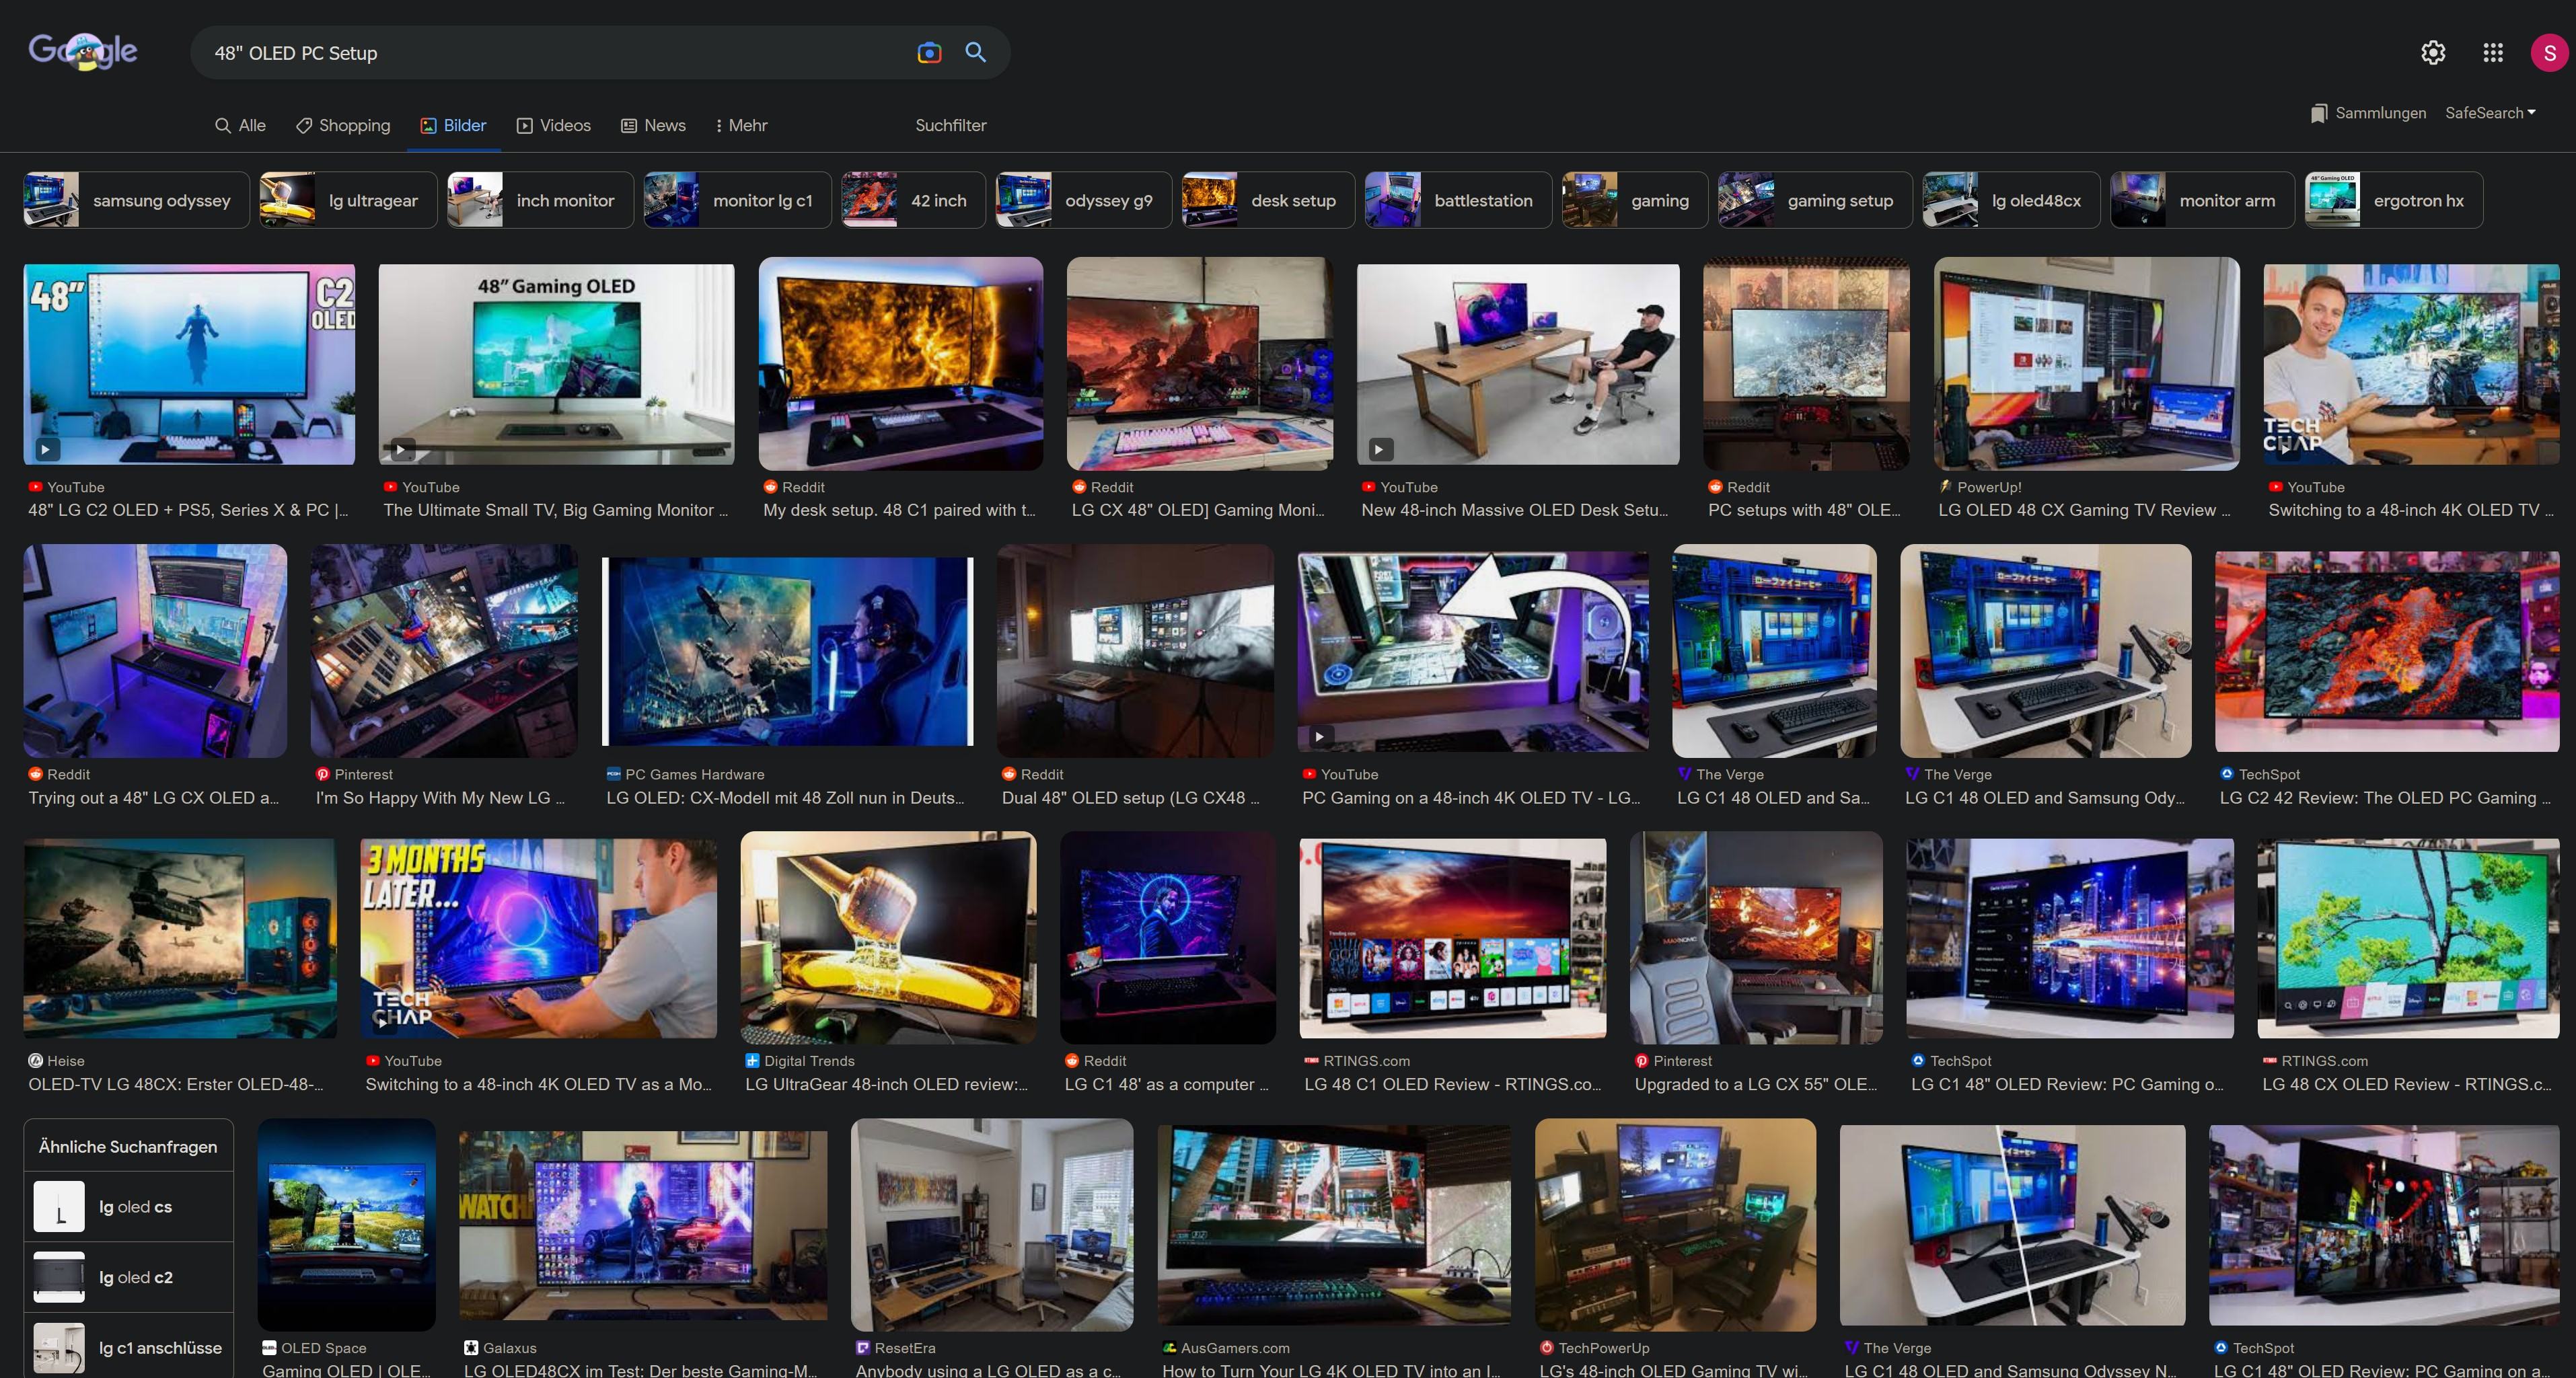Open TechSpot 'LG C1 48" OLED Review: PC Gaming o...' link
The width and height of the screenshot is (2576, 1378).
(2067, 1085)
